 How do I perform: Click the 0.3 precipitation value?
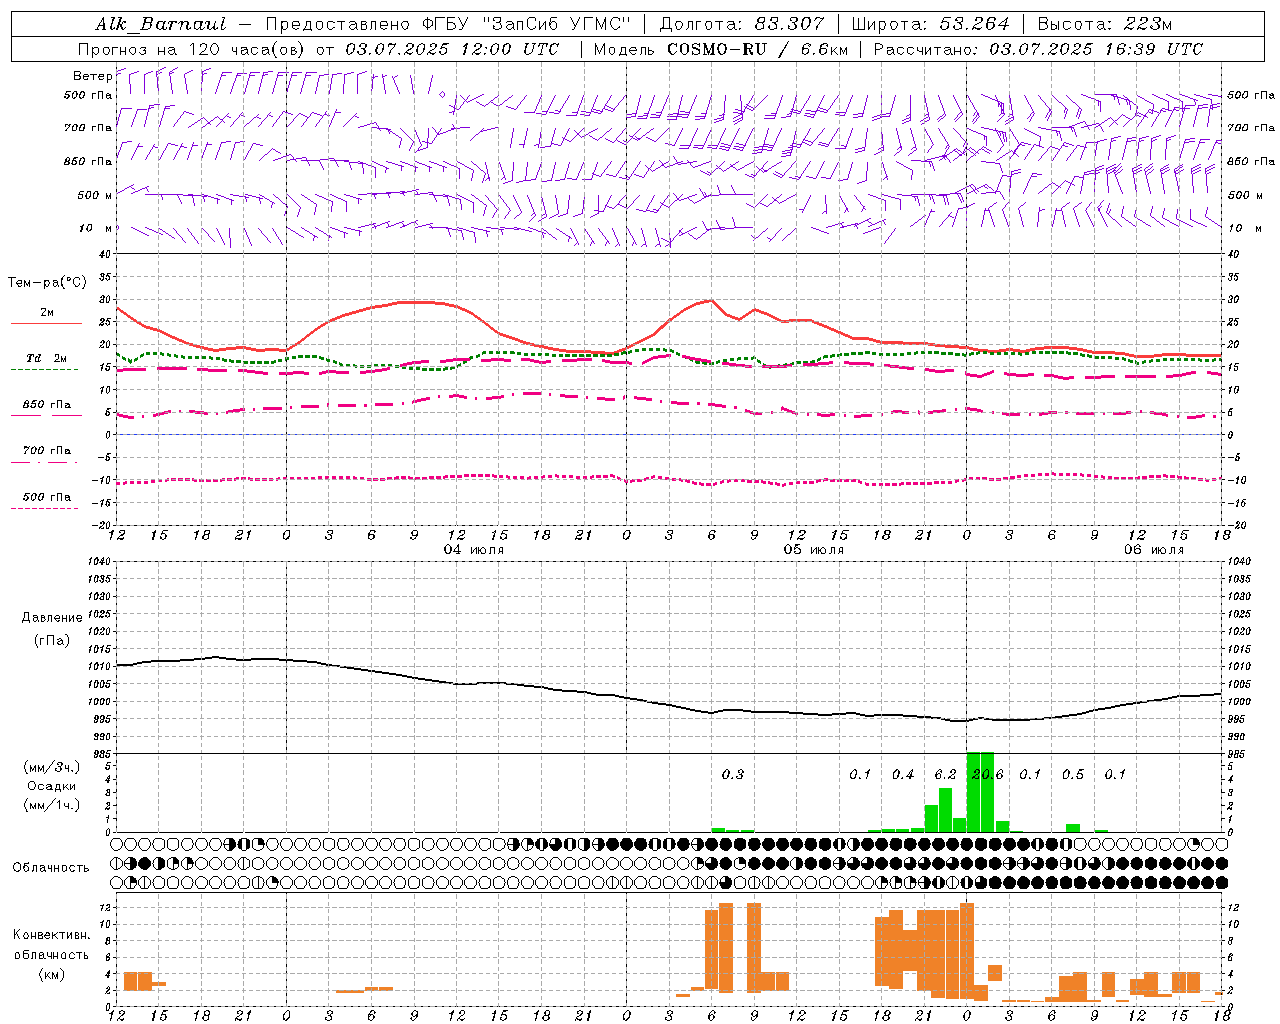733,775
